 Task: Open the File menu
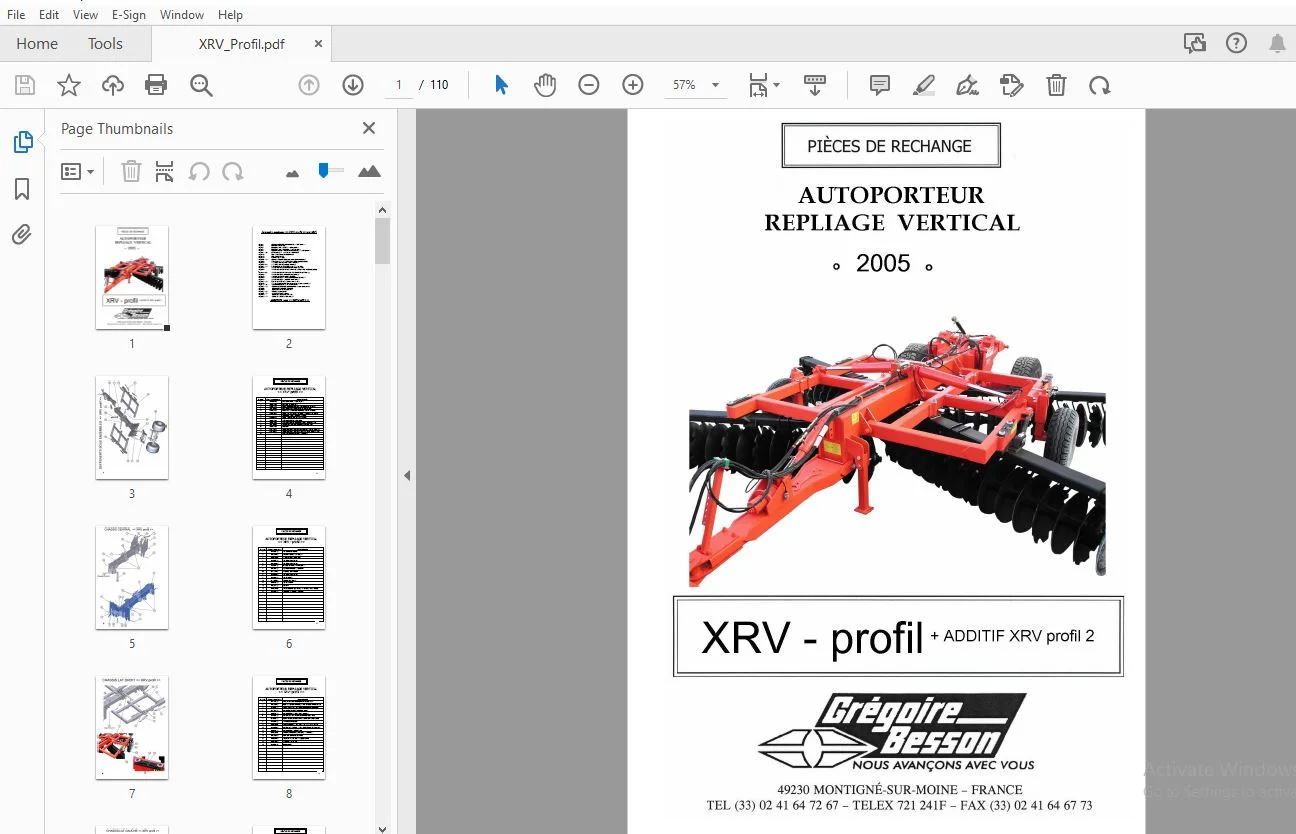pyautogui.click(x=17, y=14)
